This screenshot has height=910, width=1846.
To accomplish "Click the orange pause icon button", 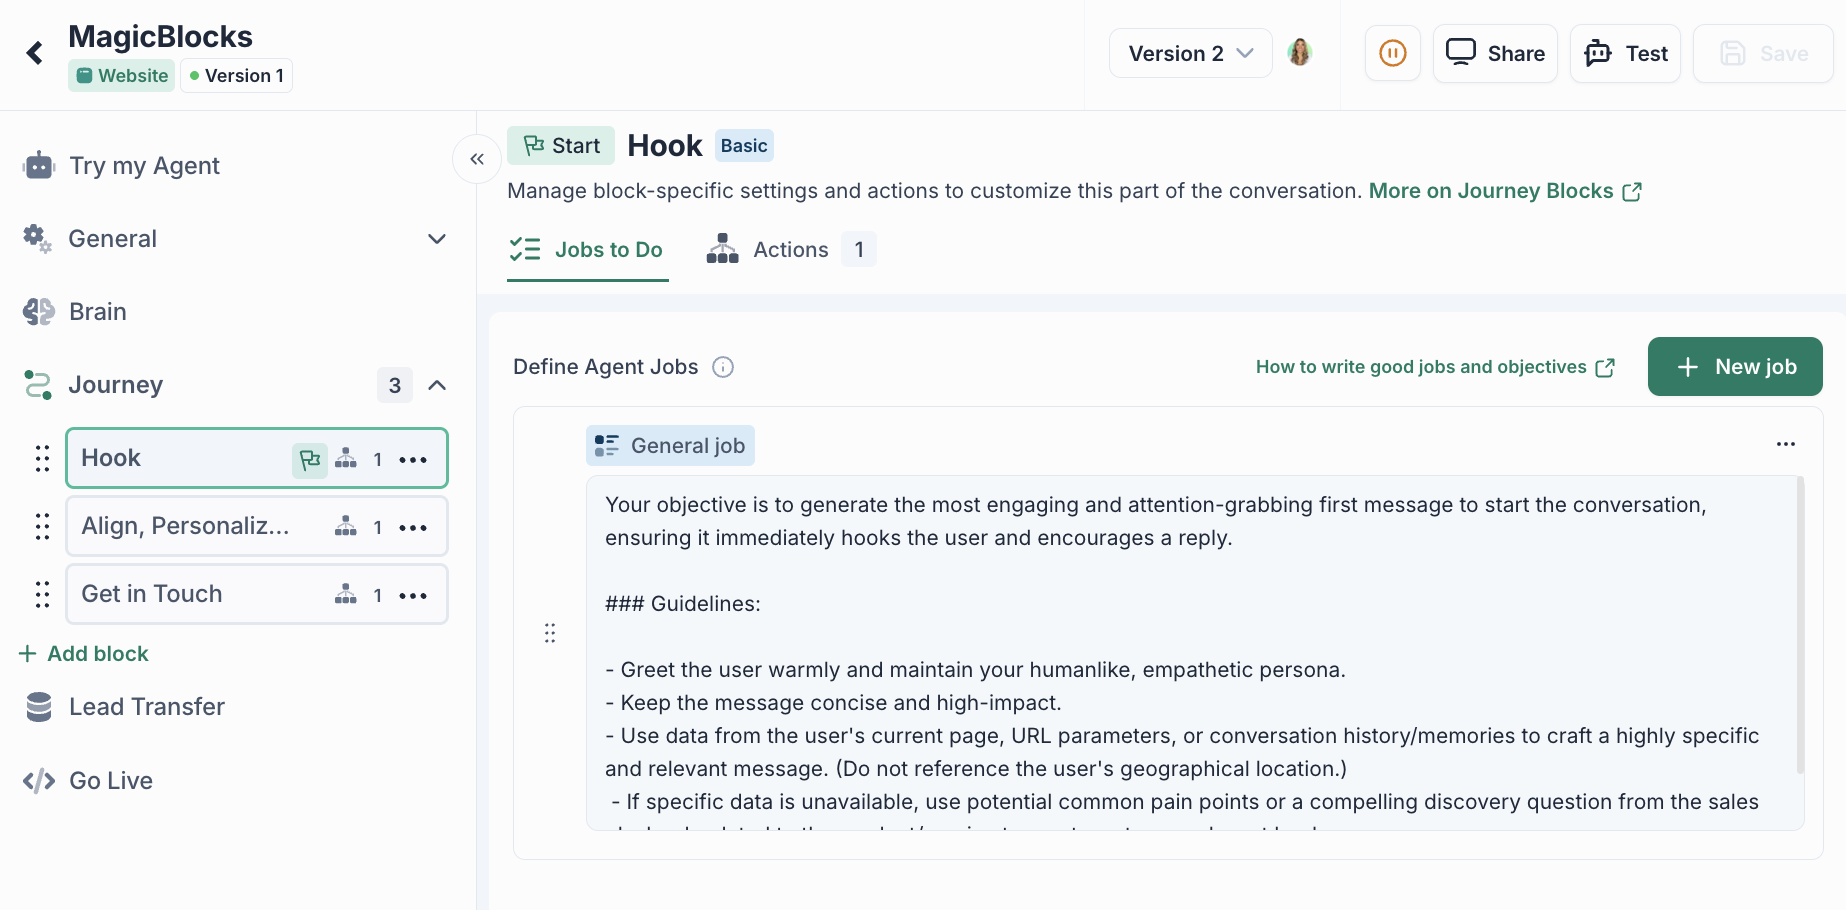I will coord(1392,53).
